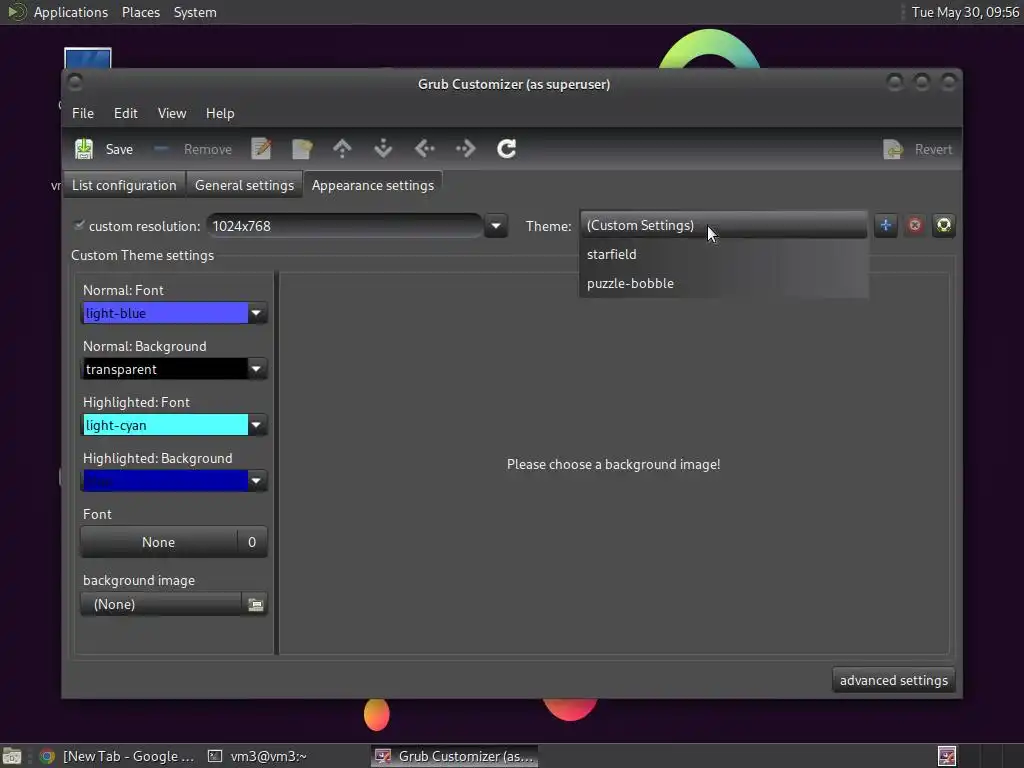
Task: Switch to vm3@vm3 terminal taskbar item
Action: click(257, 756)
